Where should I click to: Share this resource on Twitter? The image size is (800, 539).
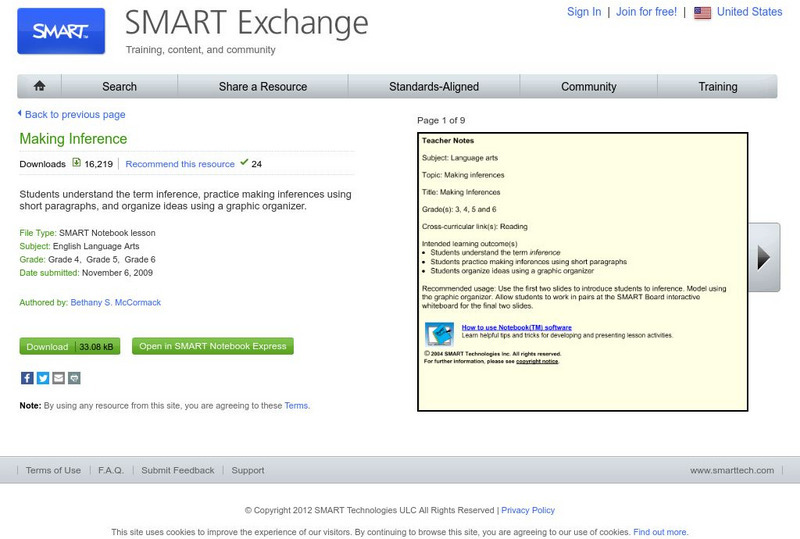coord(43,378)
